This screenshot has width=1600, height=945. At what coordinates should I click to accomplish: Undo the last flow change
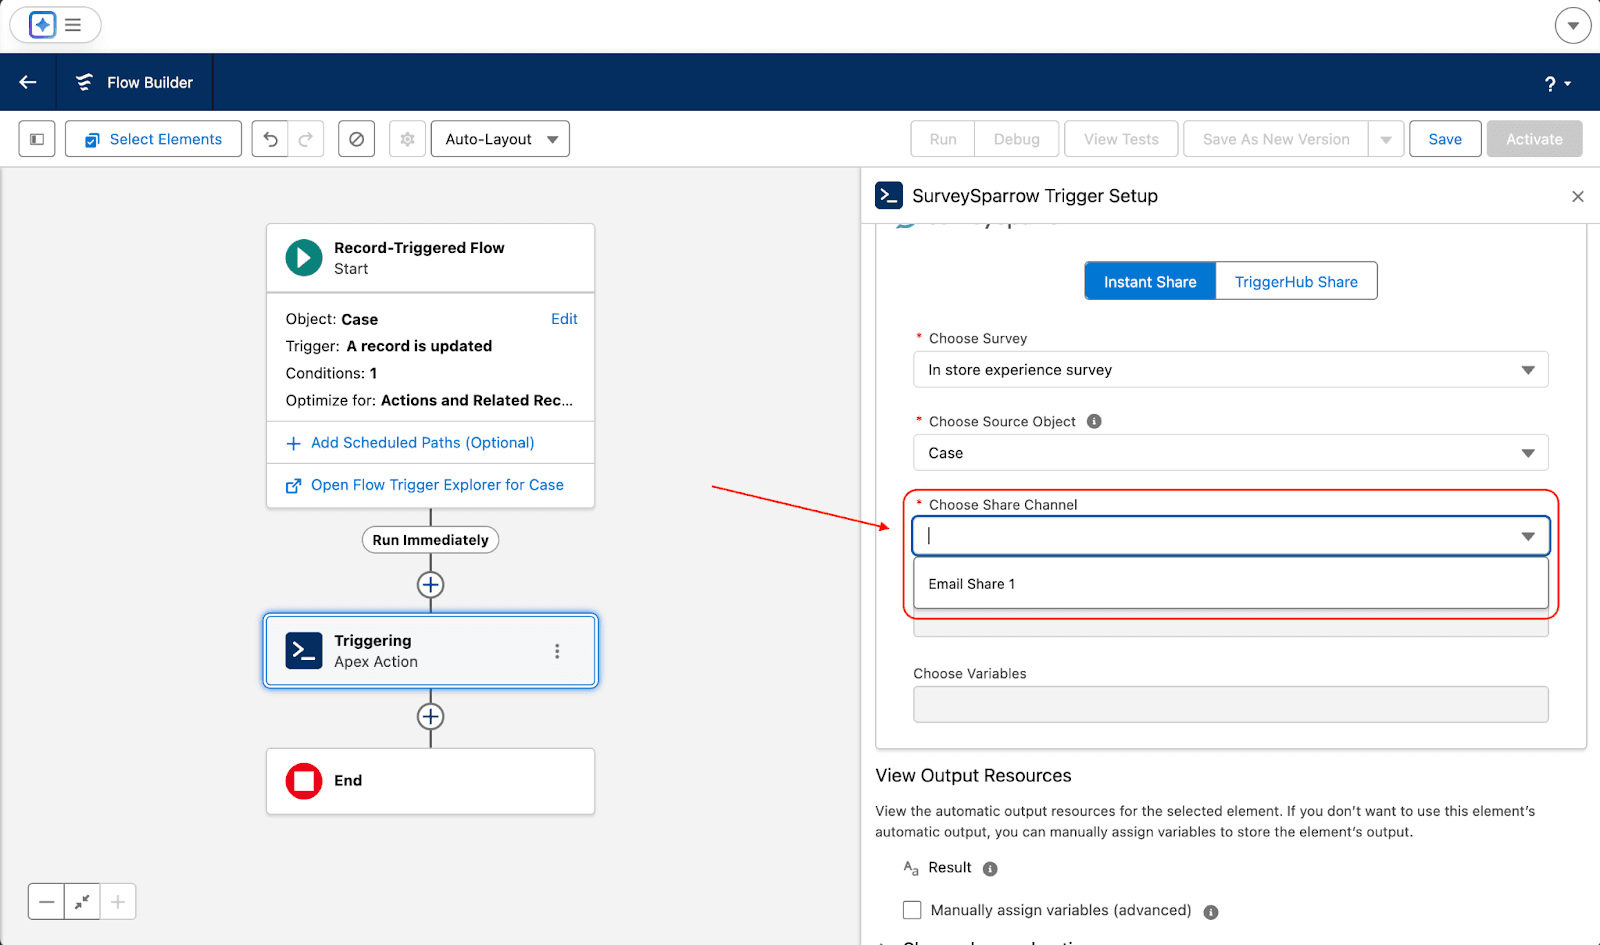point(270,139)
